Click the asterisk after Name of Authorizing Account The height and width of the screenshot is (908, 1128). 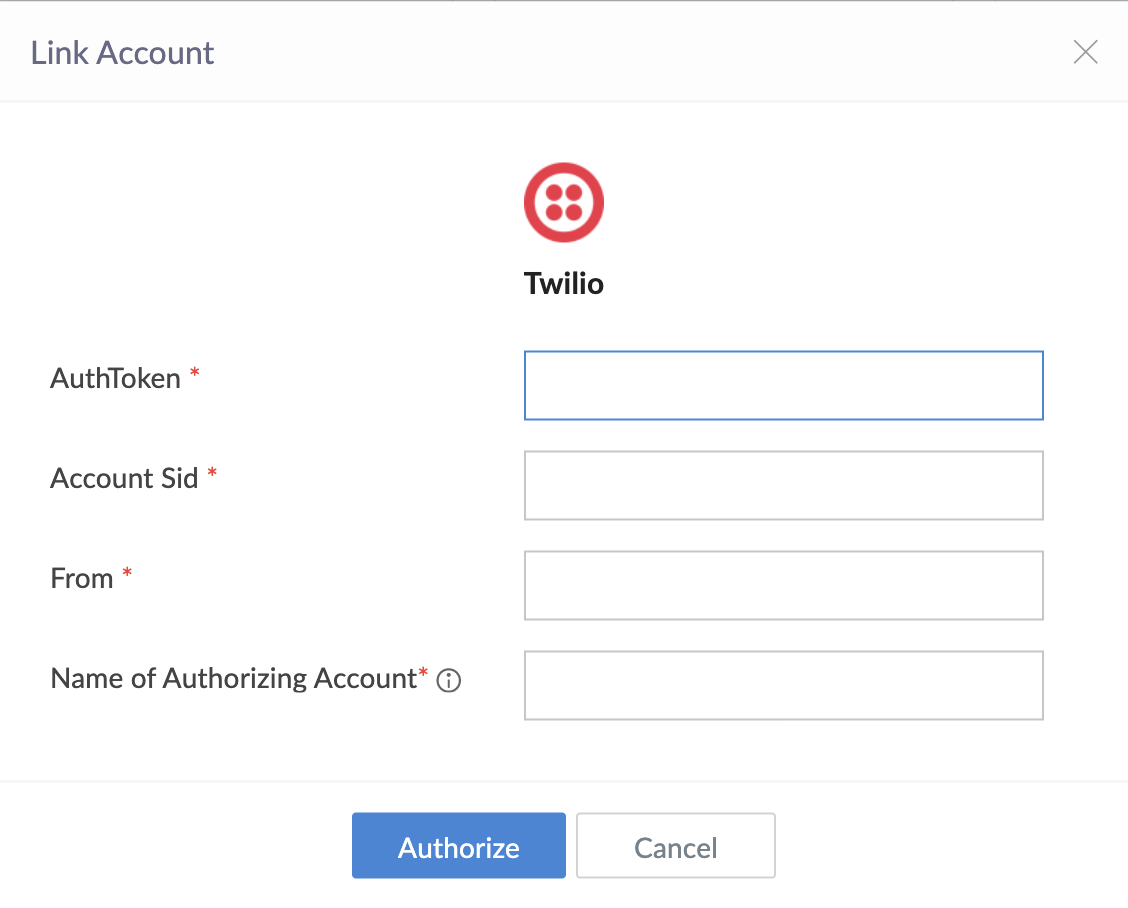(423, 673)
